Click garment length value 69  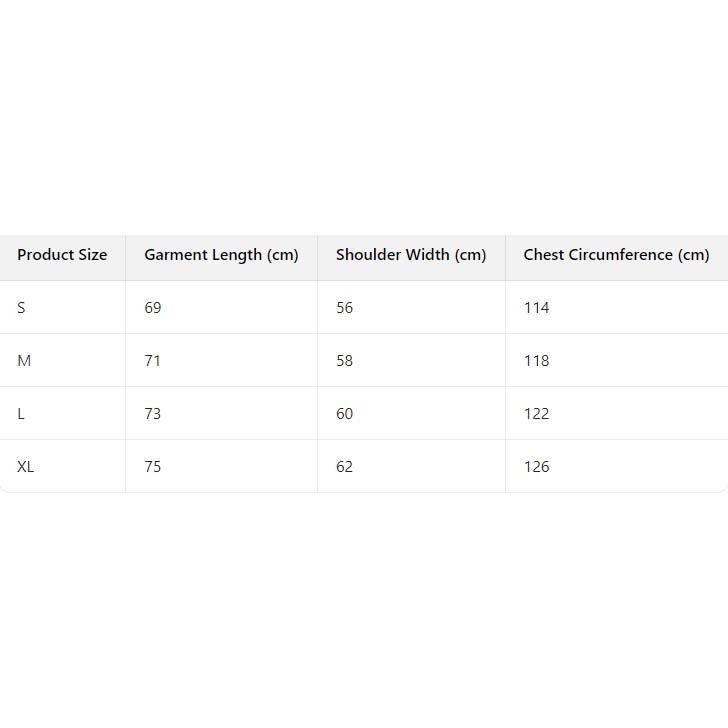(153, 308)
